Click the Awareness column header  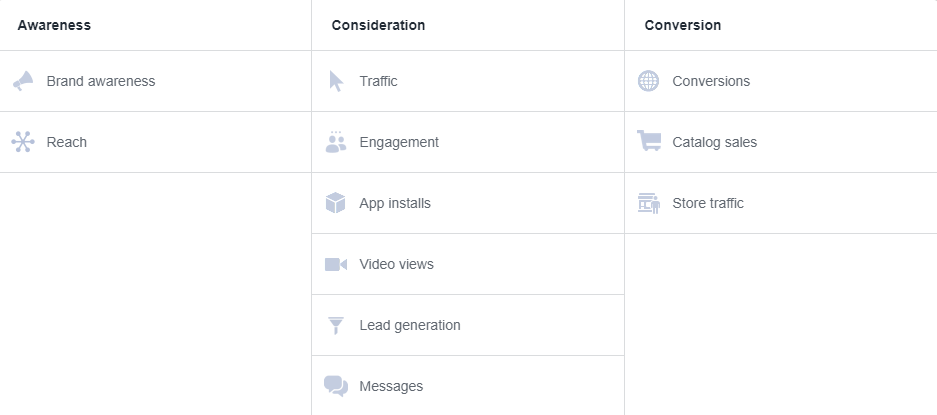54,25
